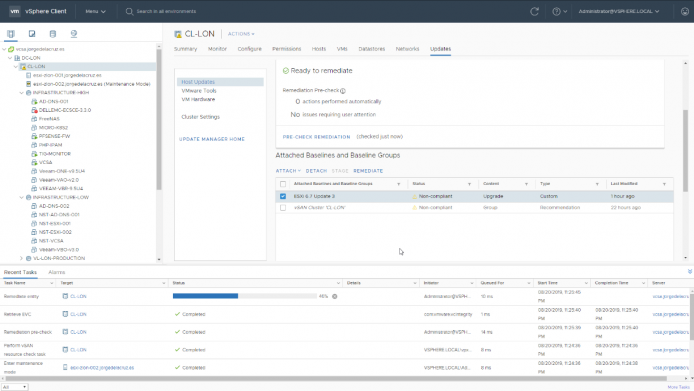
Task: Open the Hosts and Clusters inventory view icon
Action: click(x=11, y=34)
